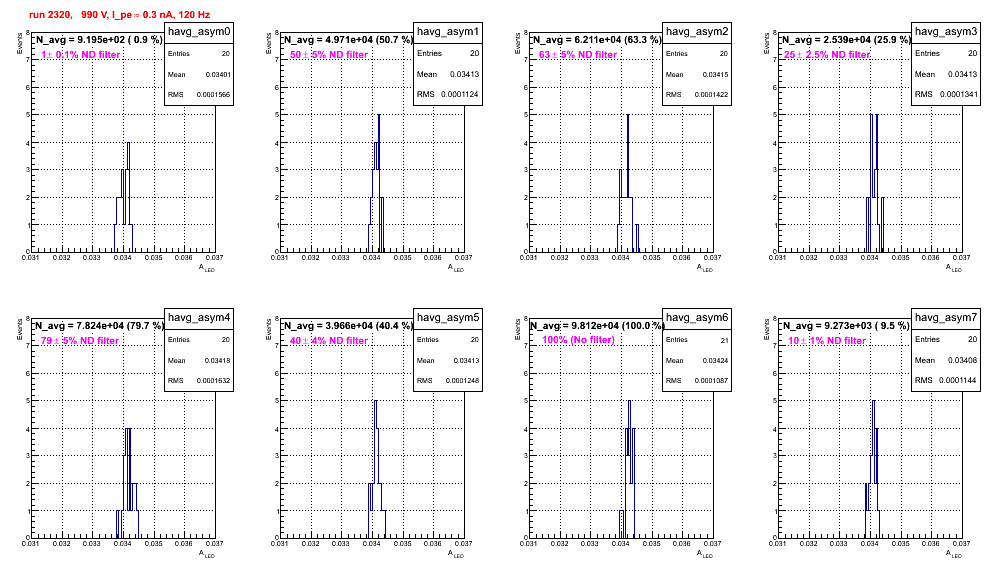Click the '40± 4% ND filter' magenta label
Viewport: 996px width, 572px height.
[x=329, y=341]
